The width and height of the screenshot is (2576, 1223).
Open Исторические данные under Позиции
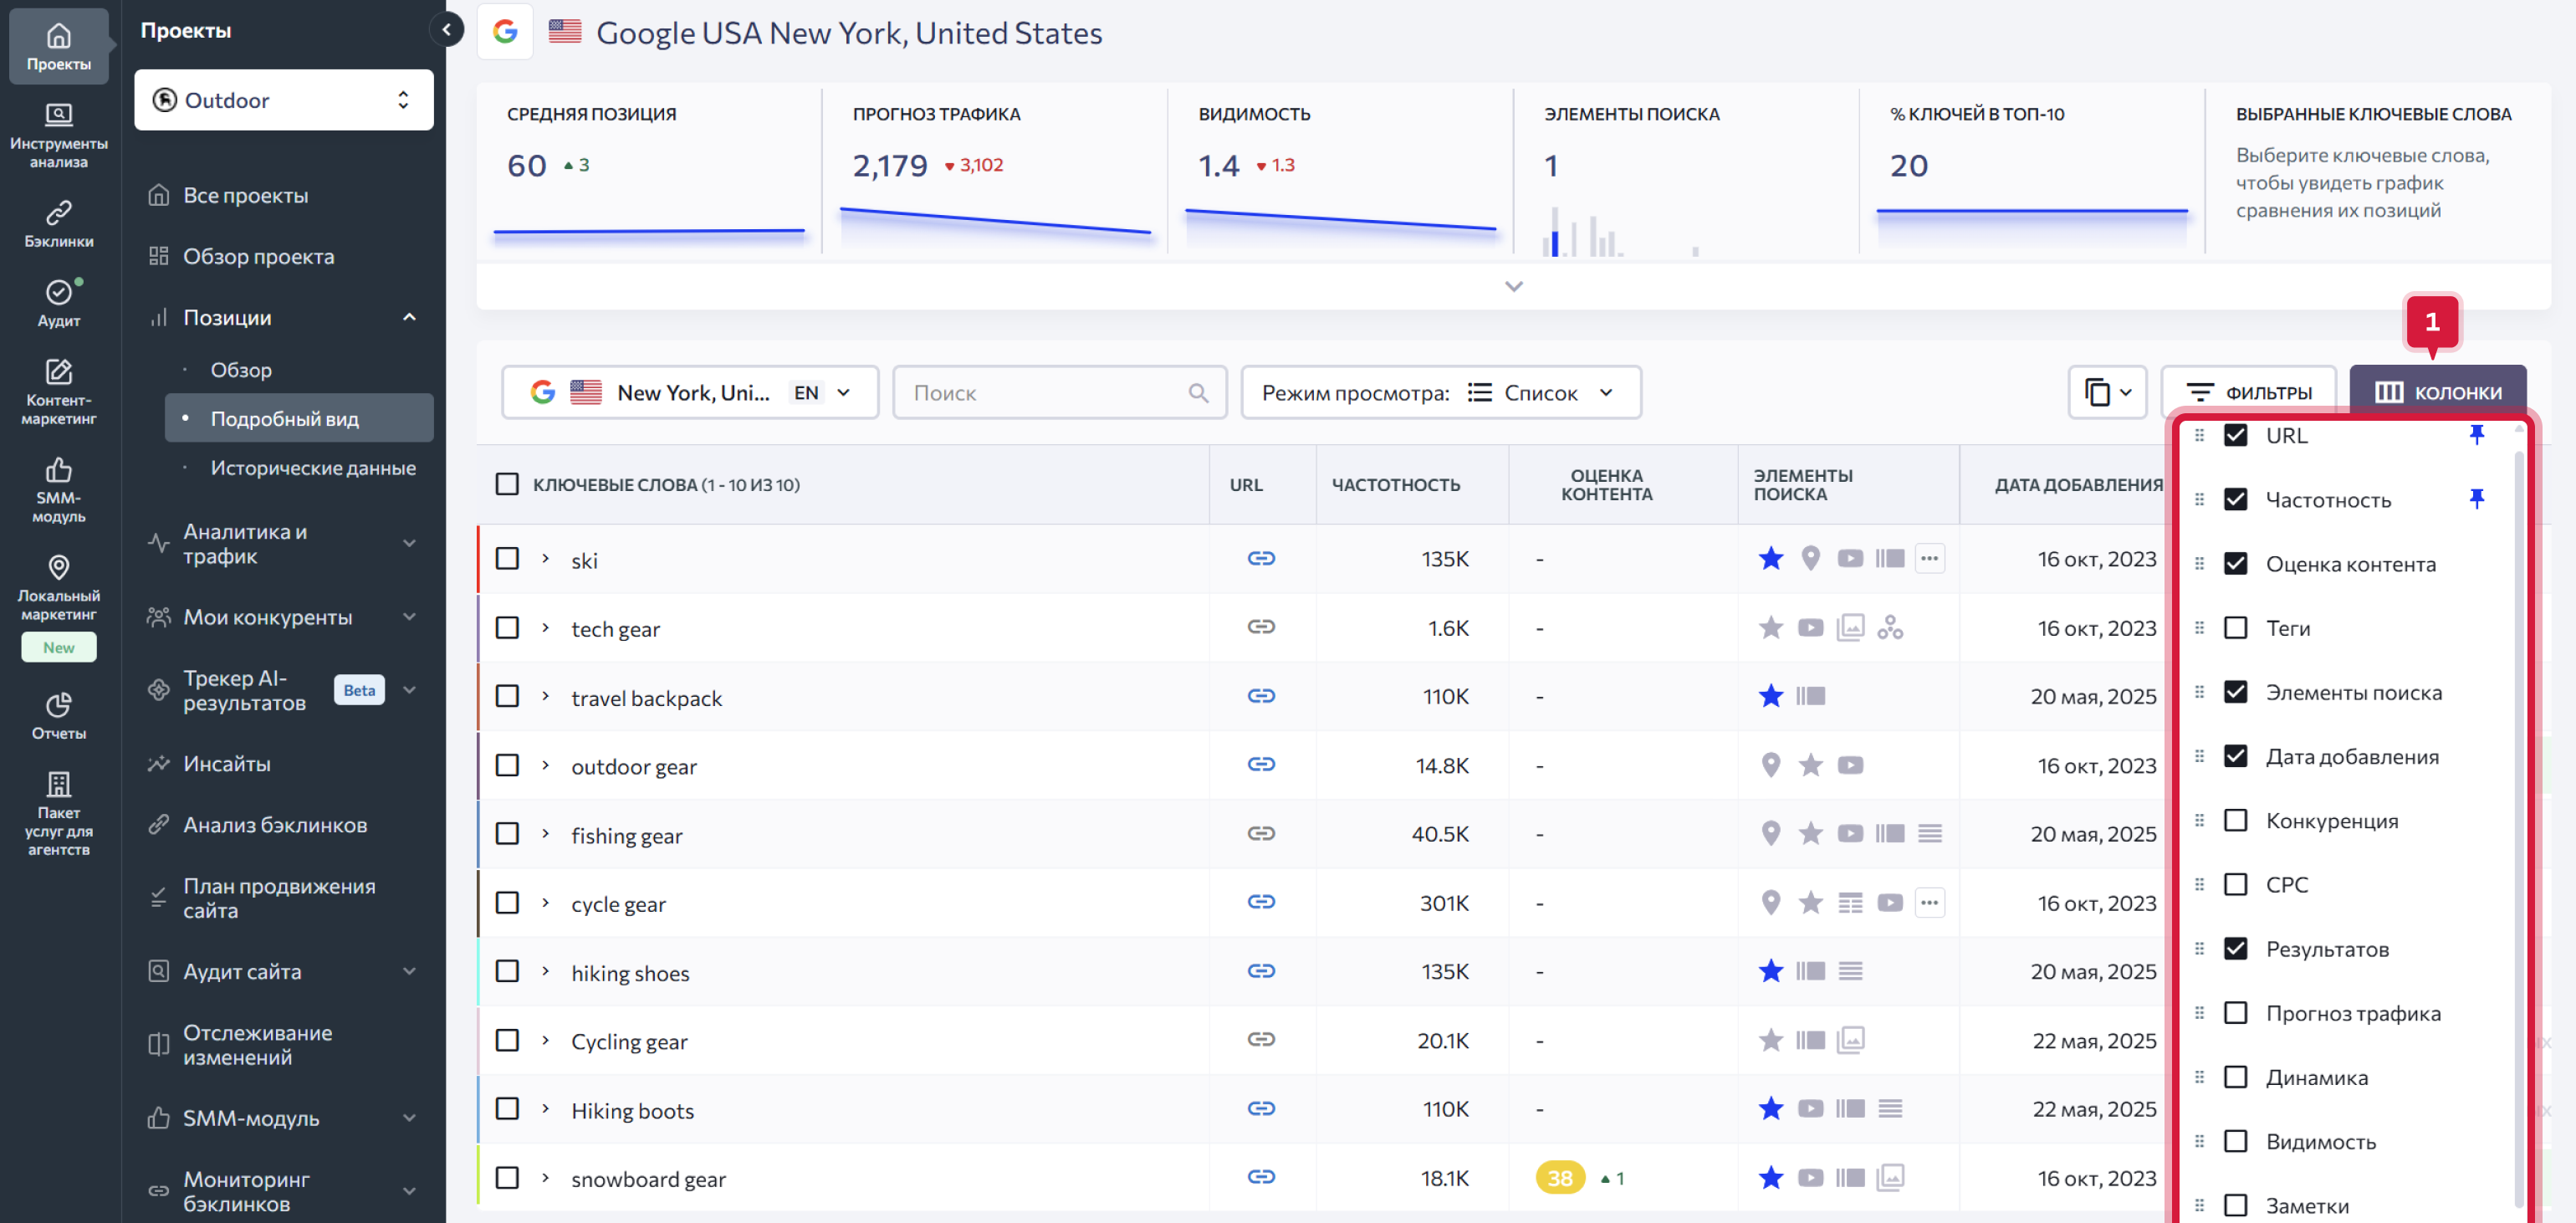click(313, 468)
